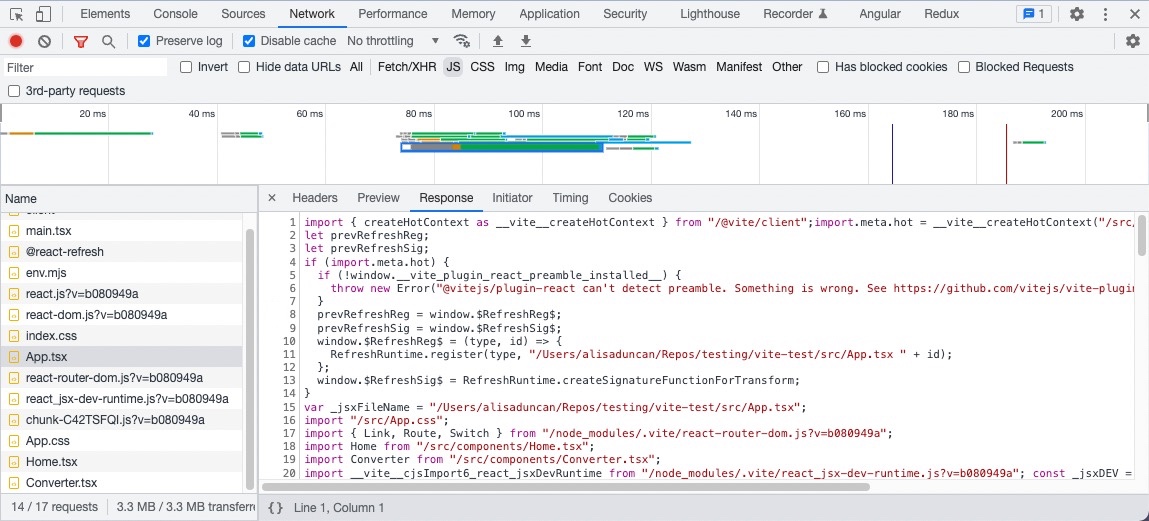Click the Filter text input field
Image resolution: width=1149 pixels, height=521 pixels.
(x=85, y=67)
